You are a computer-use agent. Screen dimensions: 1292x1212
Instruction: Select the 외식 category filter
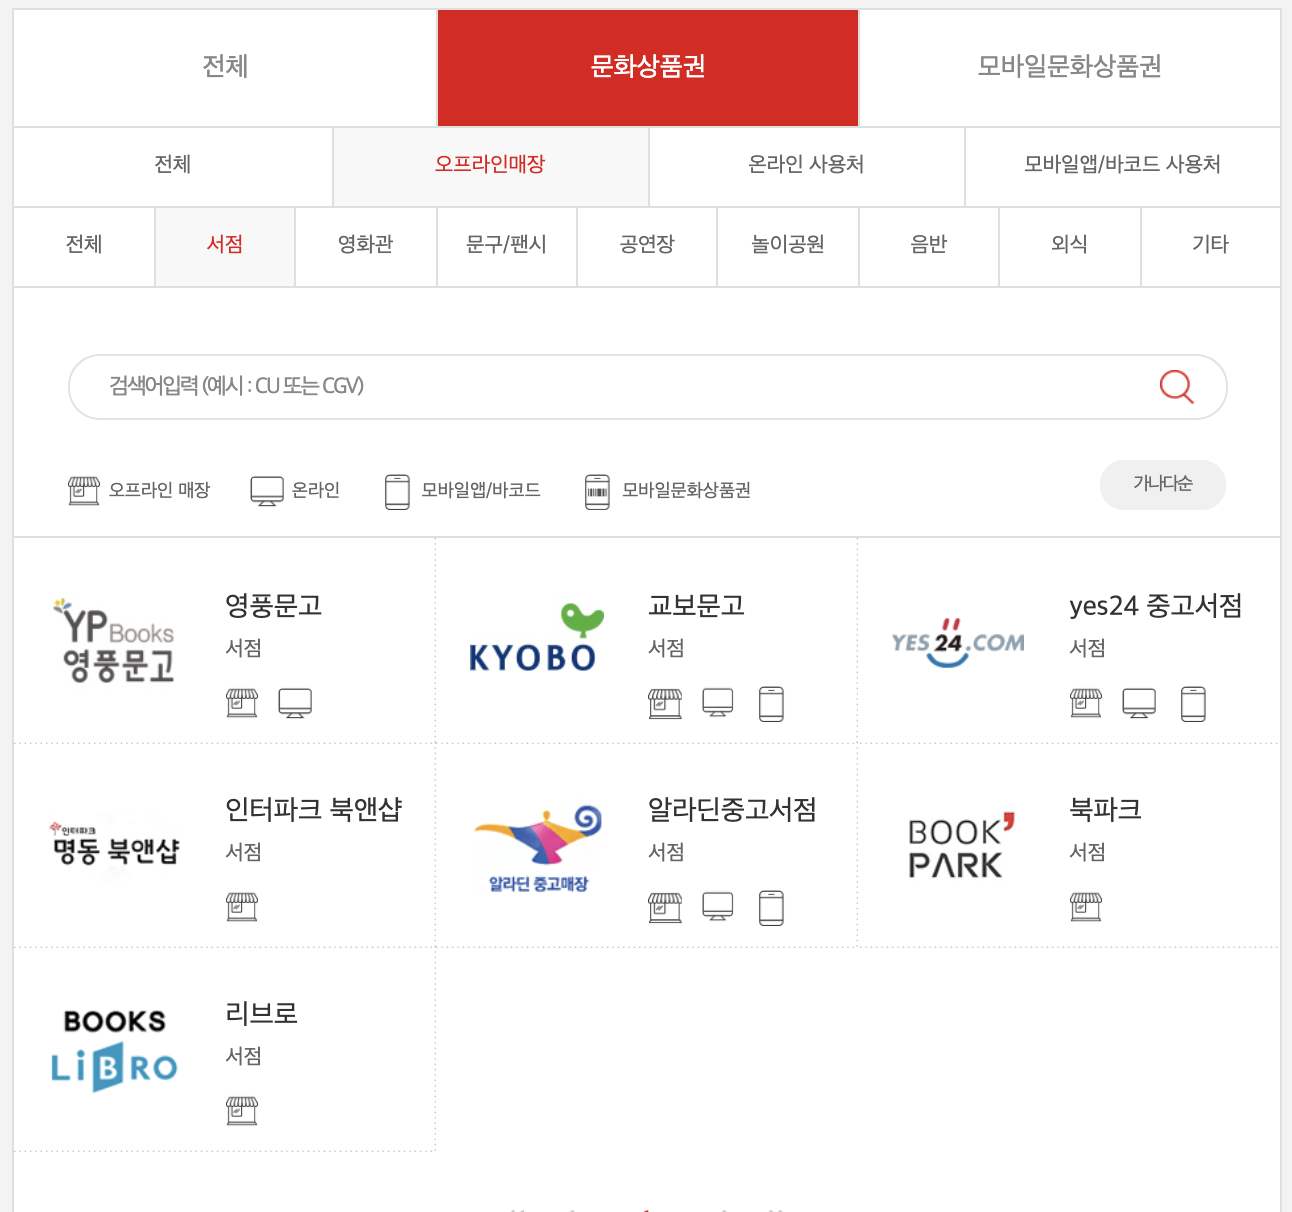(1069, 246)
